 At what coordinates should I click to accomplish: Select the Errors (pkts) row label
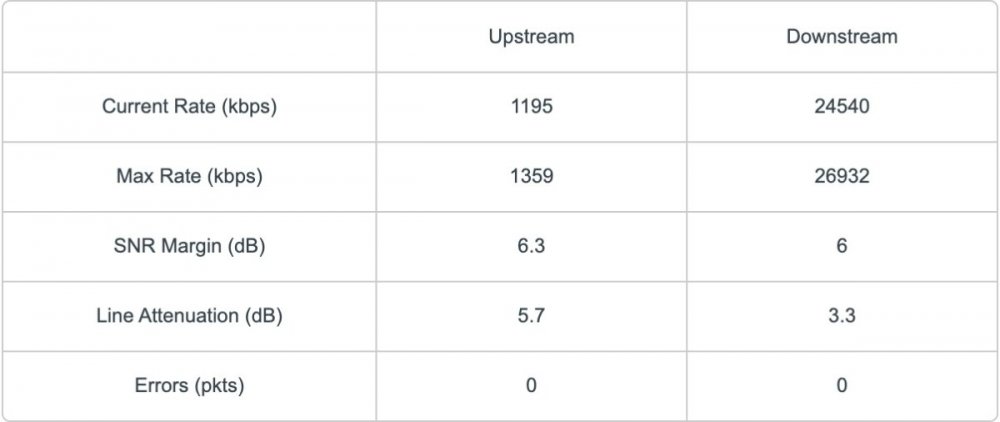click(x=189, y=386)
